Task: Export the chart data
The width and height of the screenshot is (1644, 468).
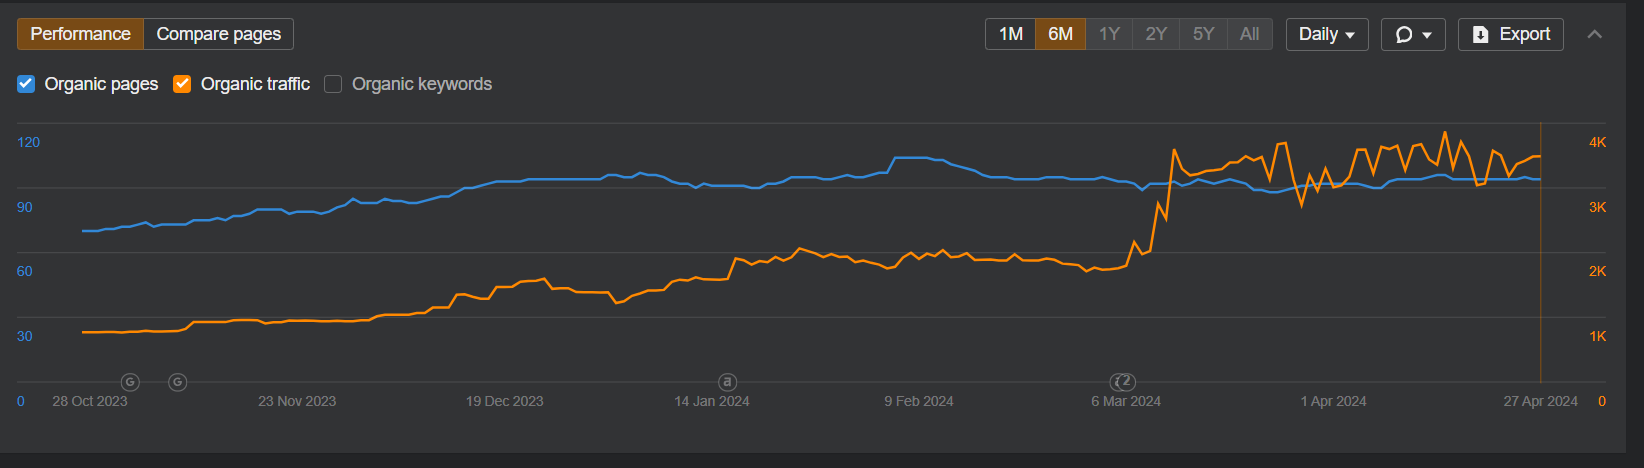Action: click(x=1510, y=34)
